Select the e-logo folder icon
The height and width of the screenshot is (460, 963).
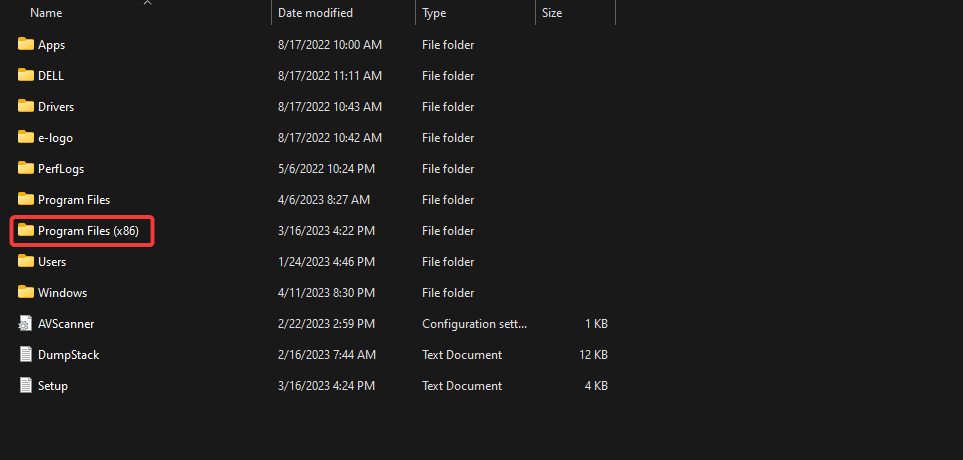pyautogui.click(x=26, y=138)
